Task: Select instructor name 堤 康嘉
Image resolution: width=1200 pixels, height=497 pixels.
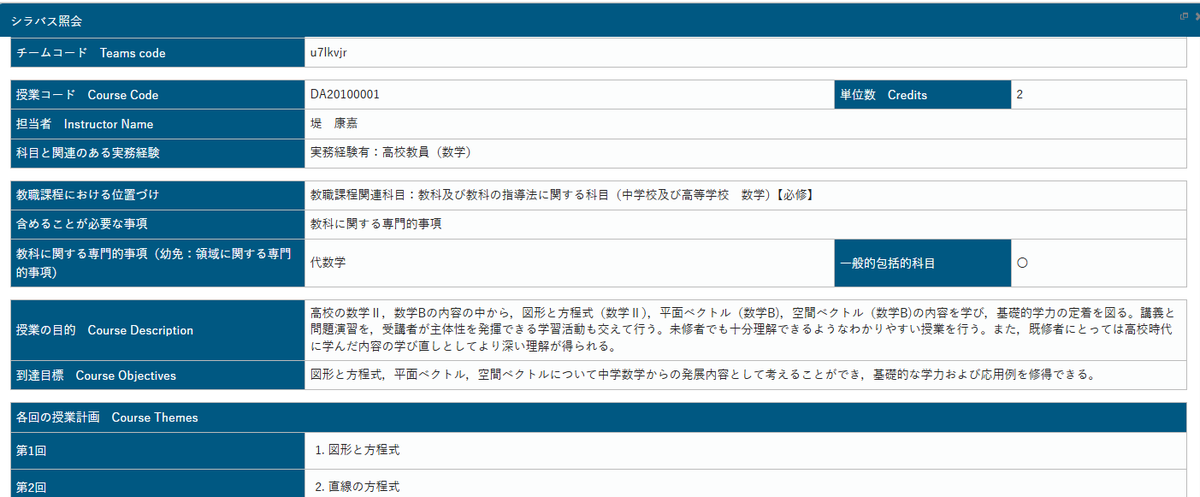Action: click(x=335, y=124)
